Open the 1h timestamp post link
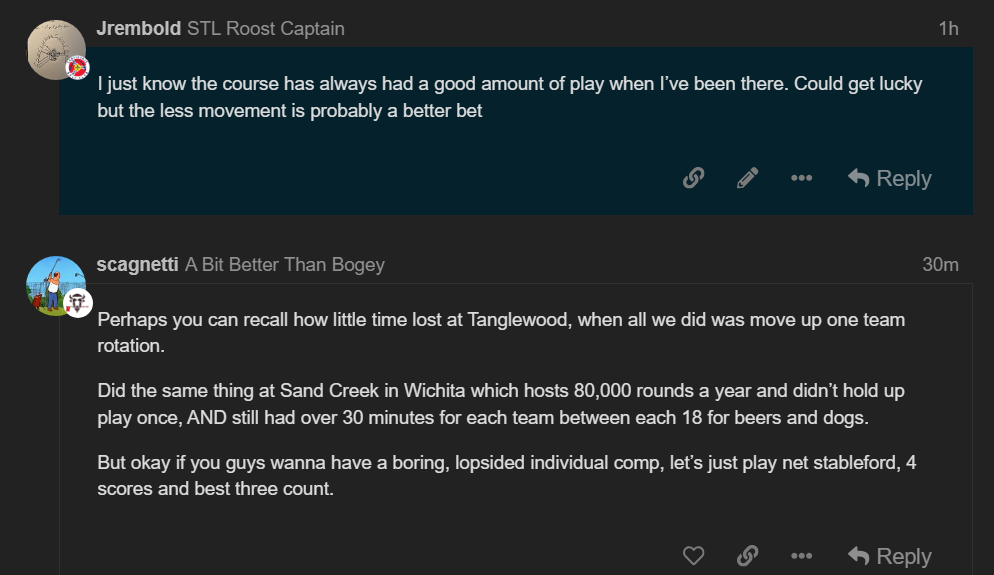This screenshot has height=575, width=994. [x=948, y=29]
